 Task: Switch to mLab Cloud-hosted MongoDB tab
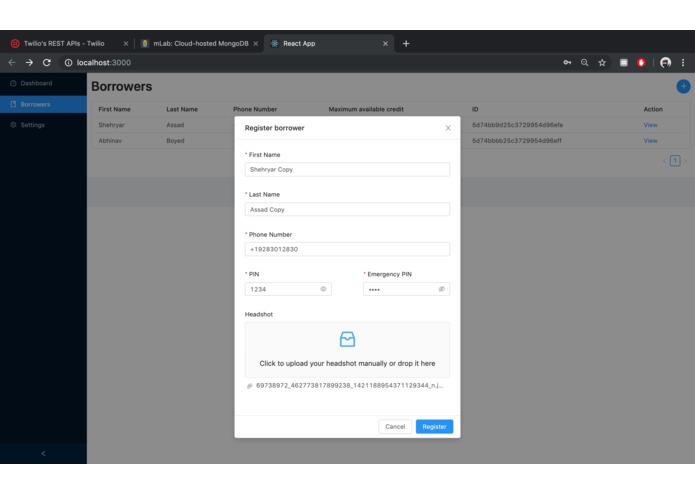tap(200, 43)
